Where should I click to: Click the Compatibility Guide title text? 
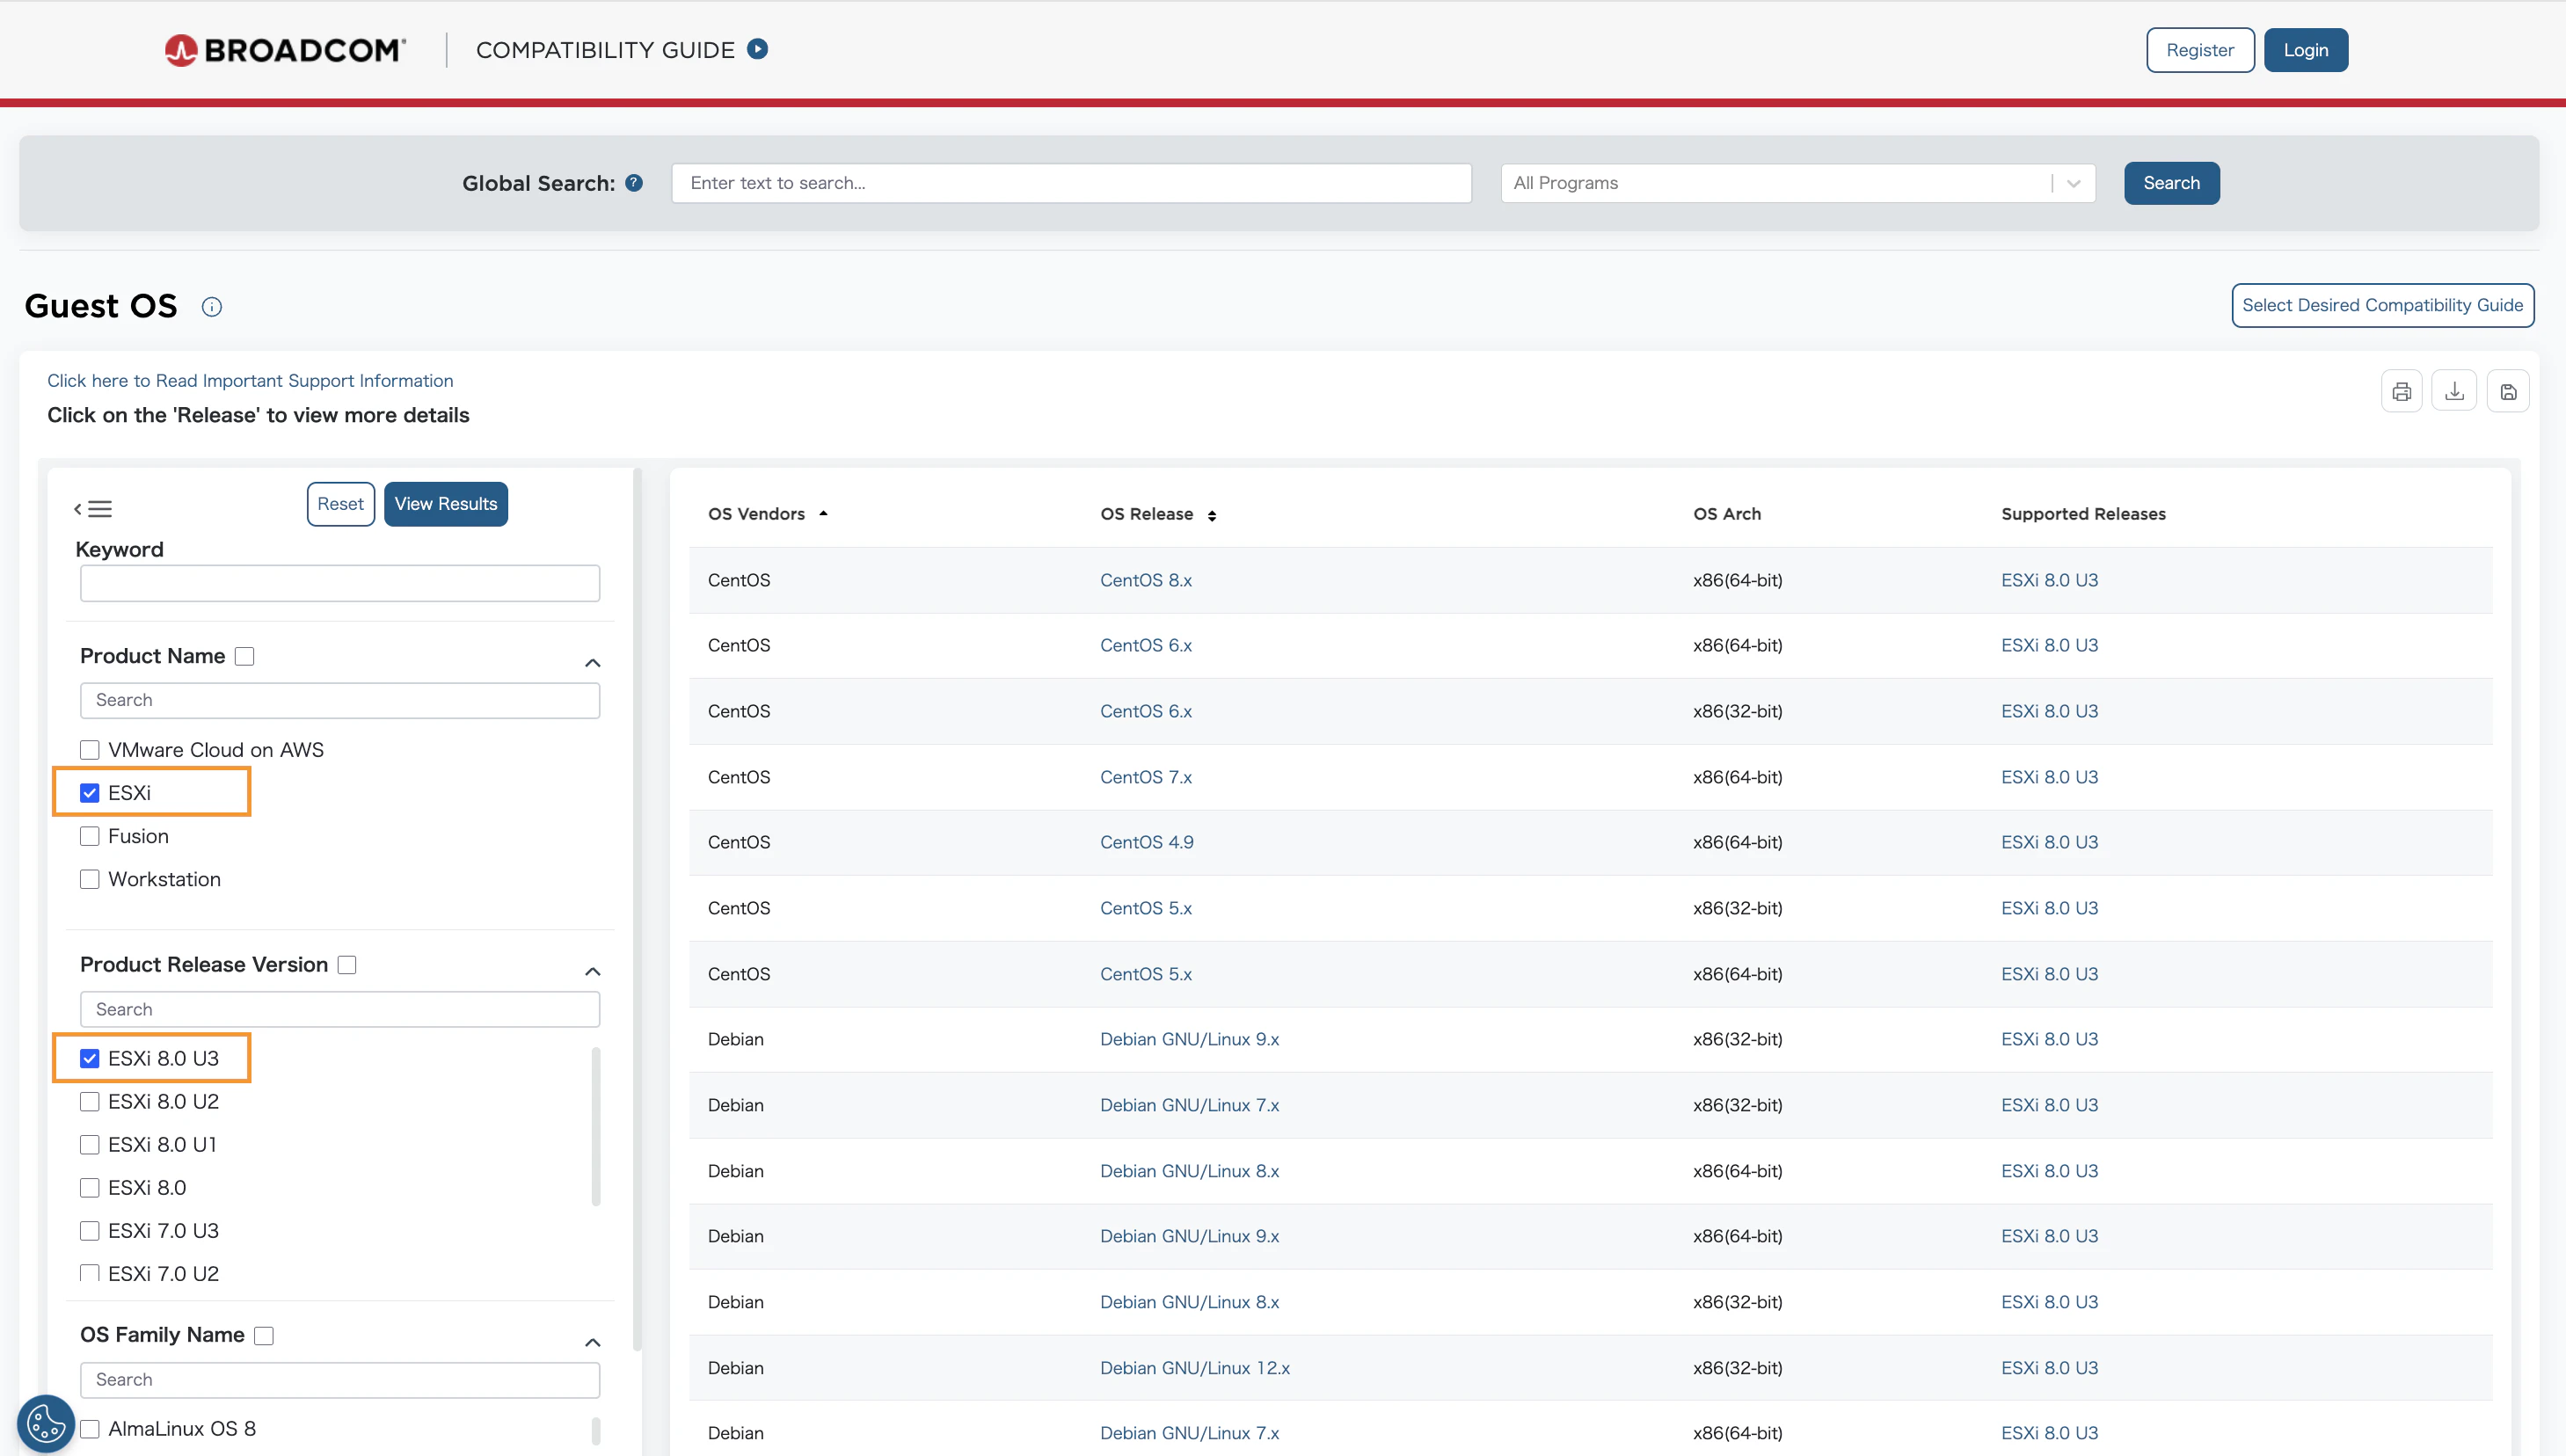[x=605, y=50]
